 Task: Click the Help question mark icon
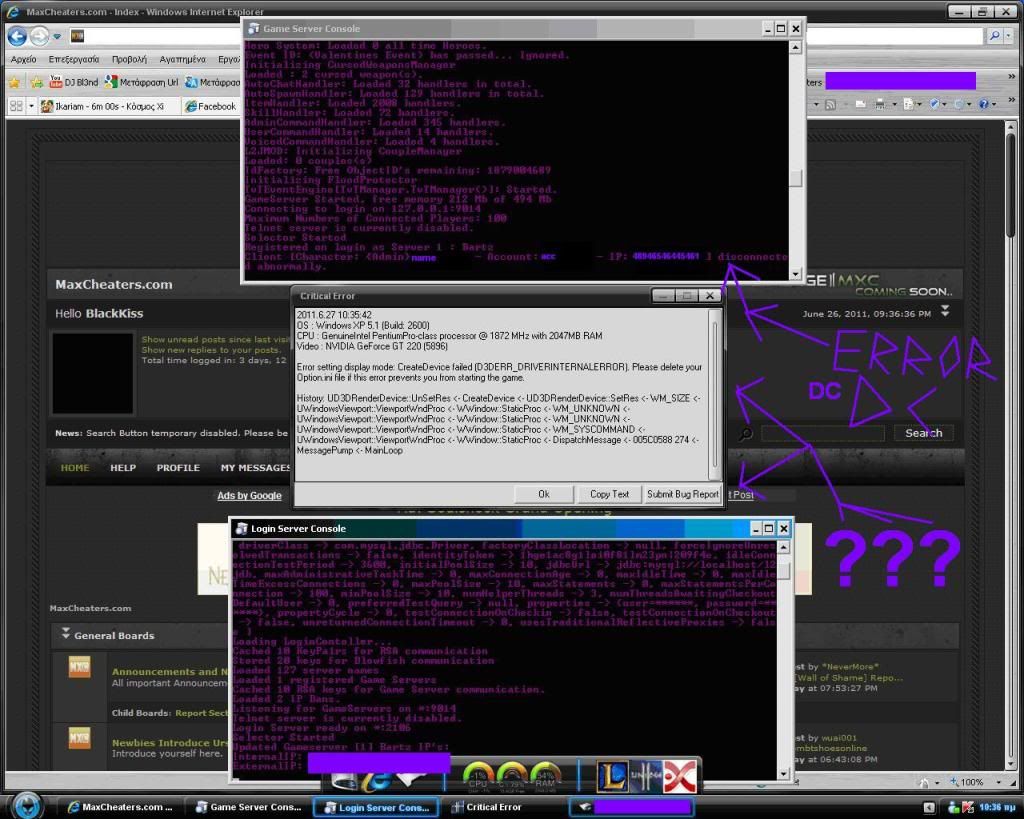[984, 104]
